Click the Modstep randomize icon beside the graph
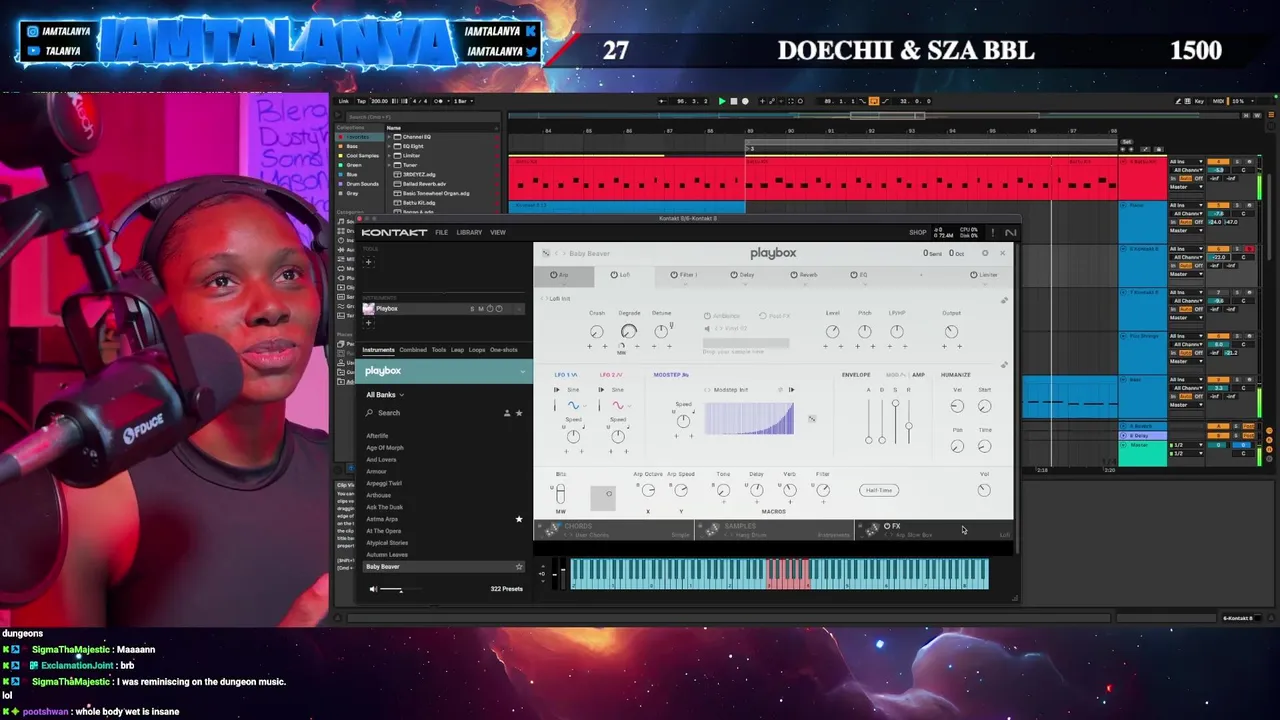The width and height of the screenshot is (1280, 720). (x=812, y=419)
